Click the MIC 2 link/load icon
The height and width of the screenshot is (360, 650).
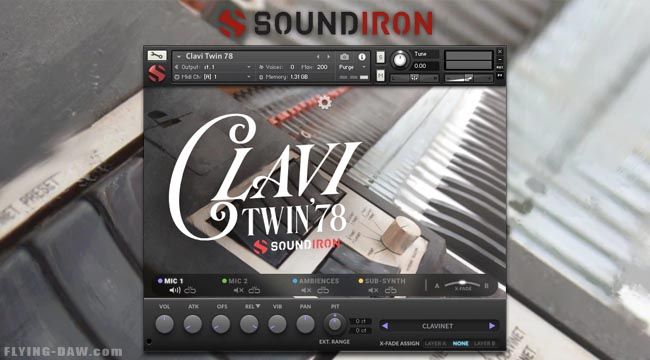point(254,290)
